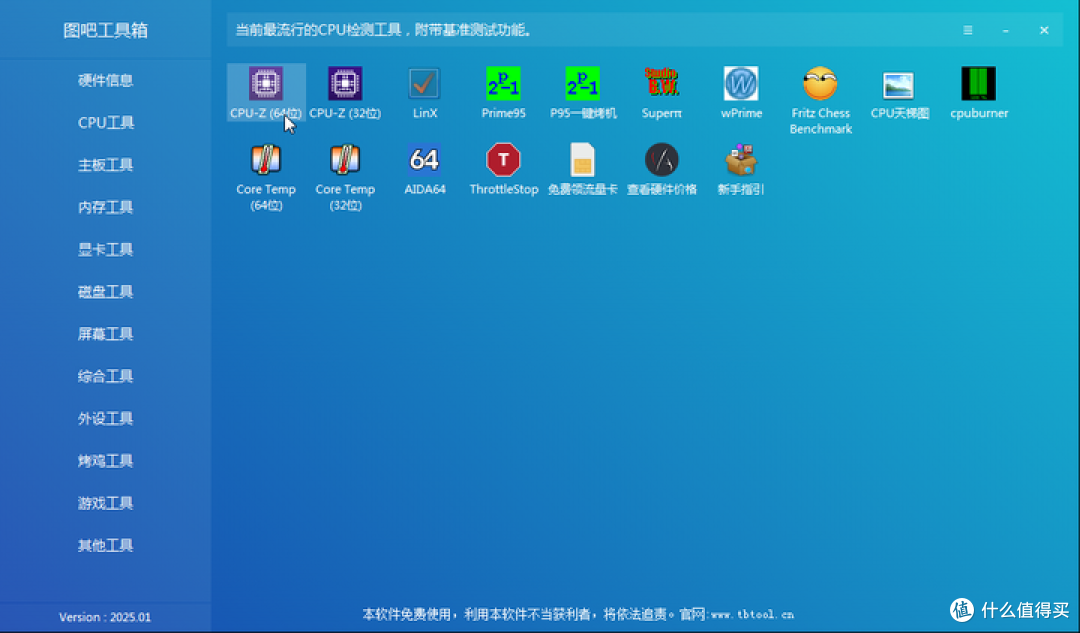Open P95一键烤机 icon
This screenshot has width=1080, height=633.
click(x=583, y=92)
